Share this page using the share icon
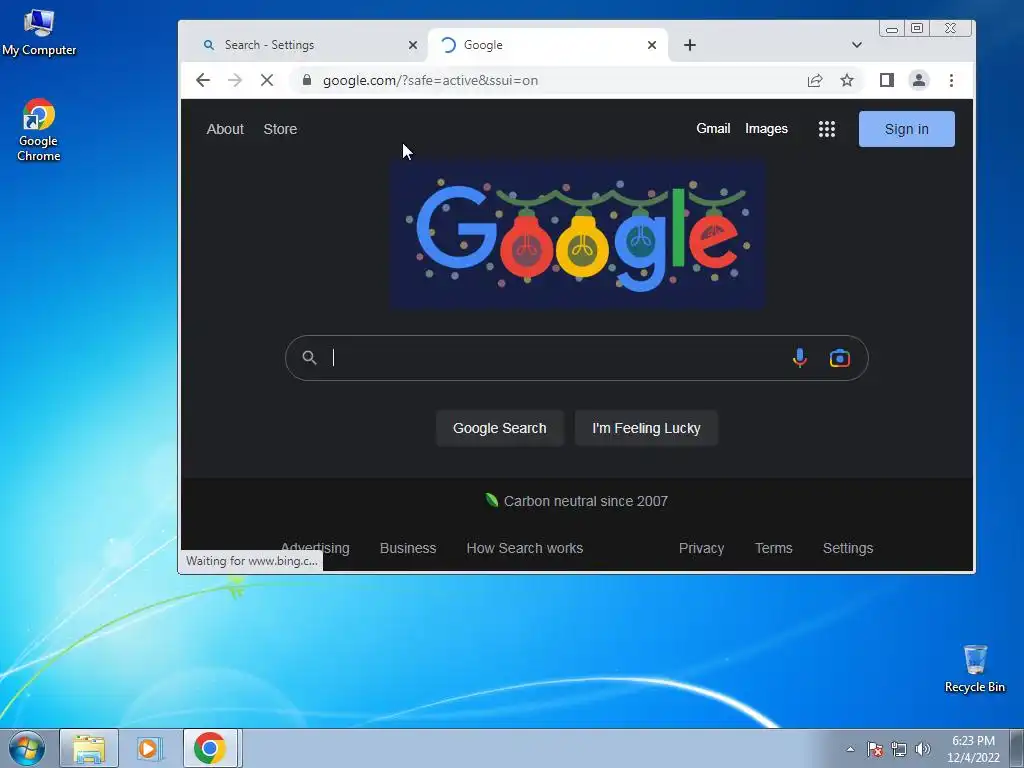Viewport: 1024px width, 768px height. (814, 80)
